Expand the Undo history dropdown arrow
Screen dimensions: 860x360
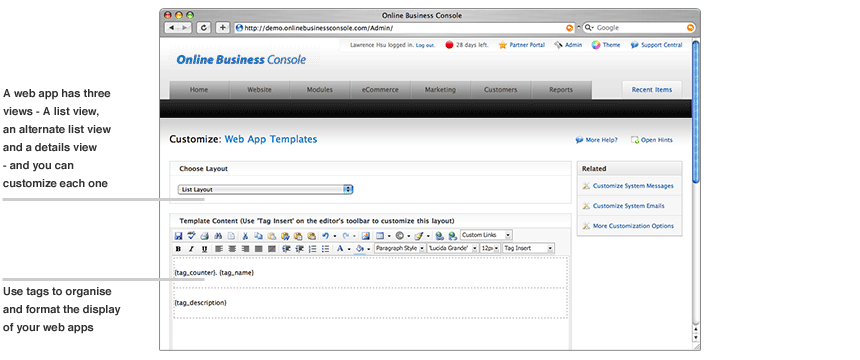click(335, 236)
